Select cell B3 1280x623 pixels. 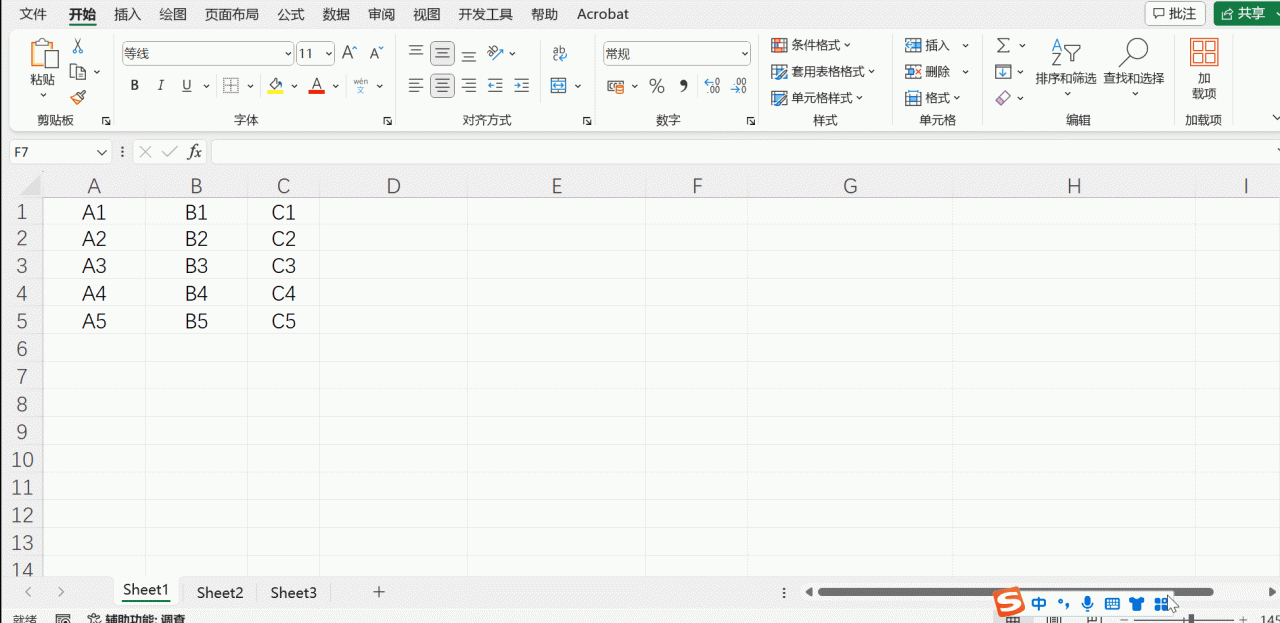[196, 266]
